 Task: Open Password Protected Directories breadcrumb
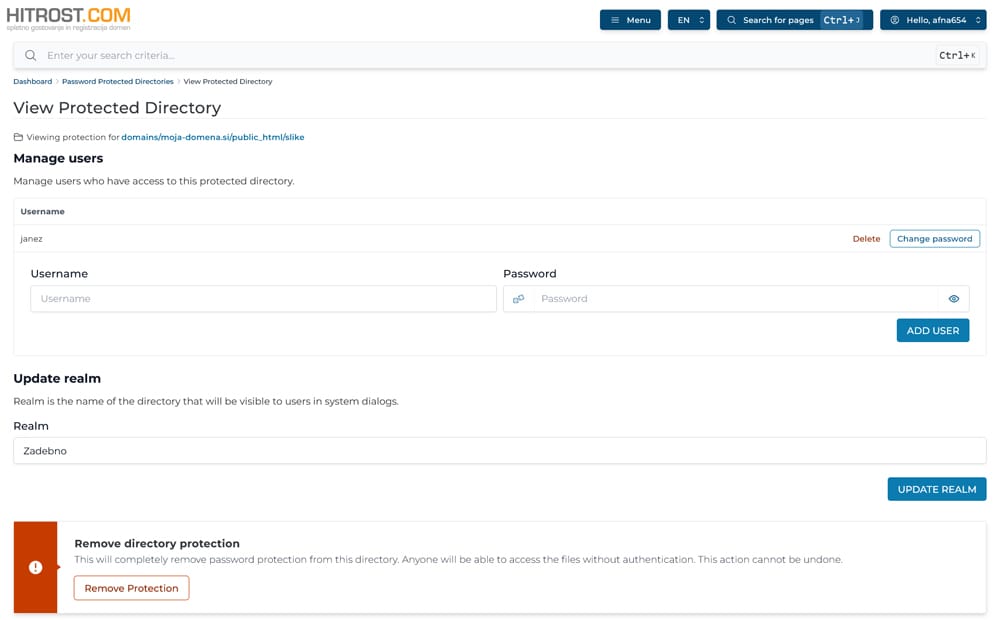[118, 81]
